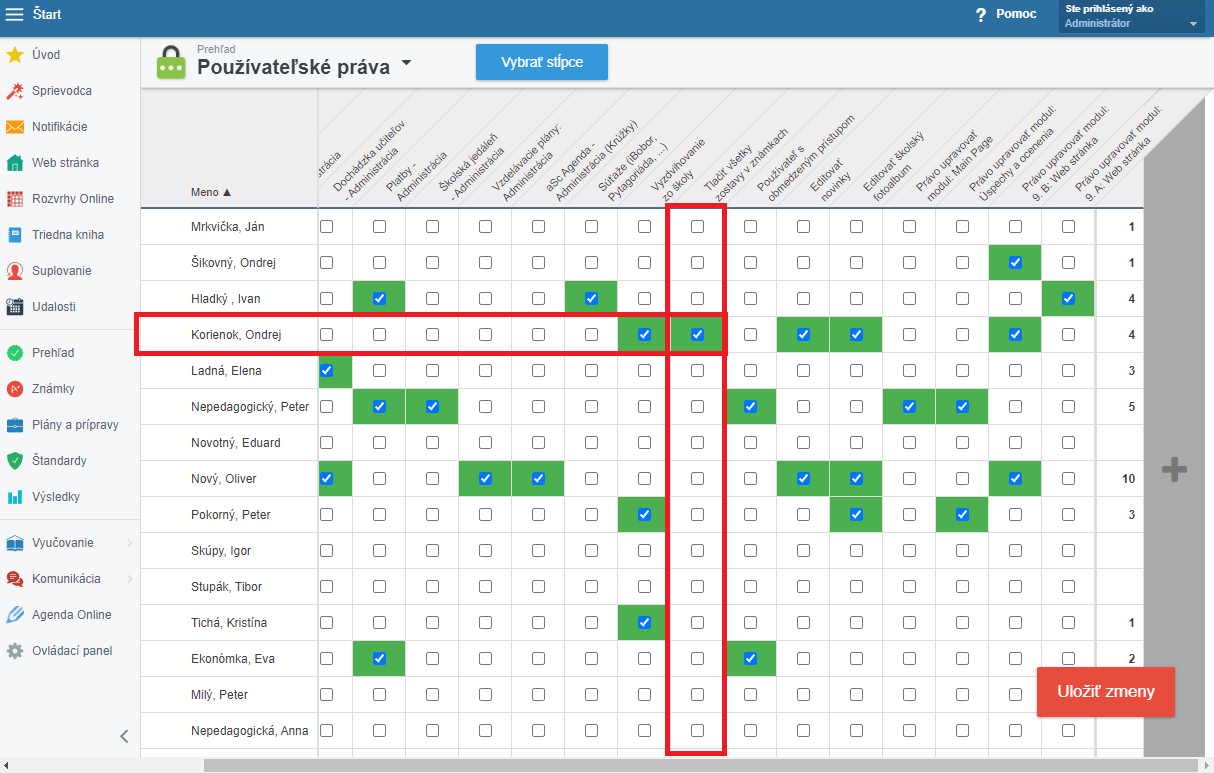Open Ovládací panel gear icon
This screenshot has width=1214, height=773.
click(15, 651)
